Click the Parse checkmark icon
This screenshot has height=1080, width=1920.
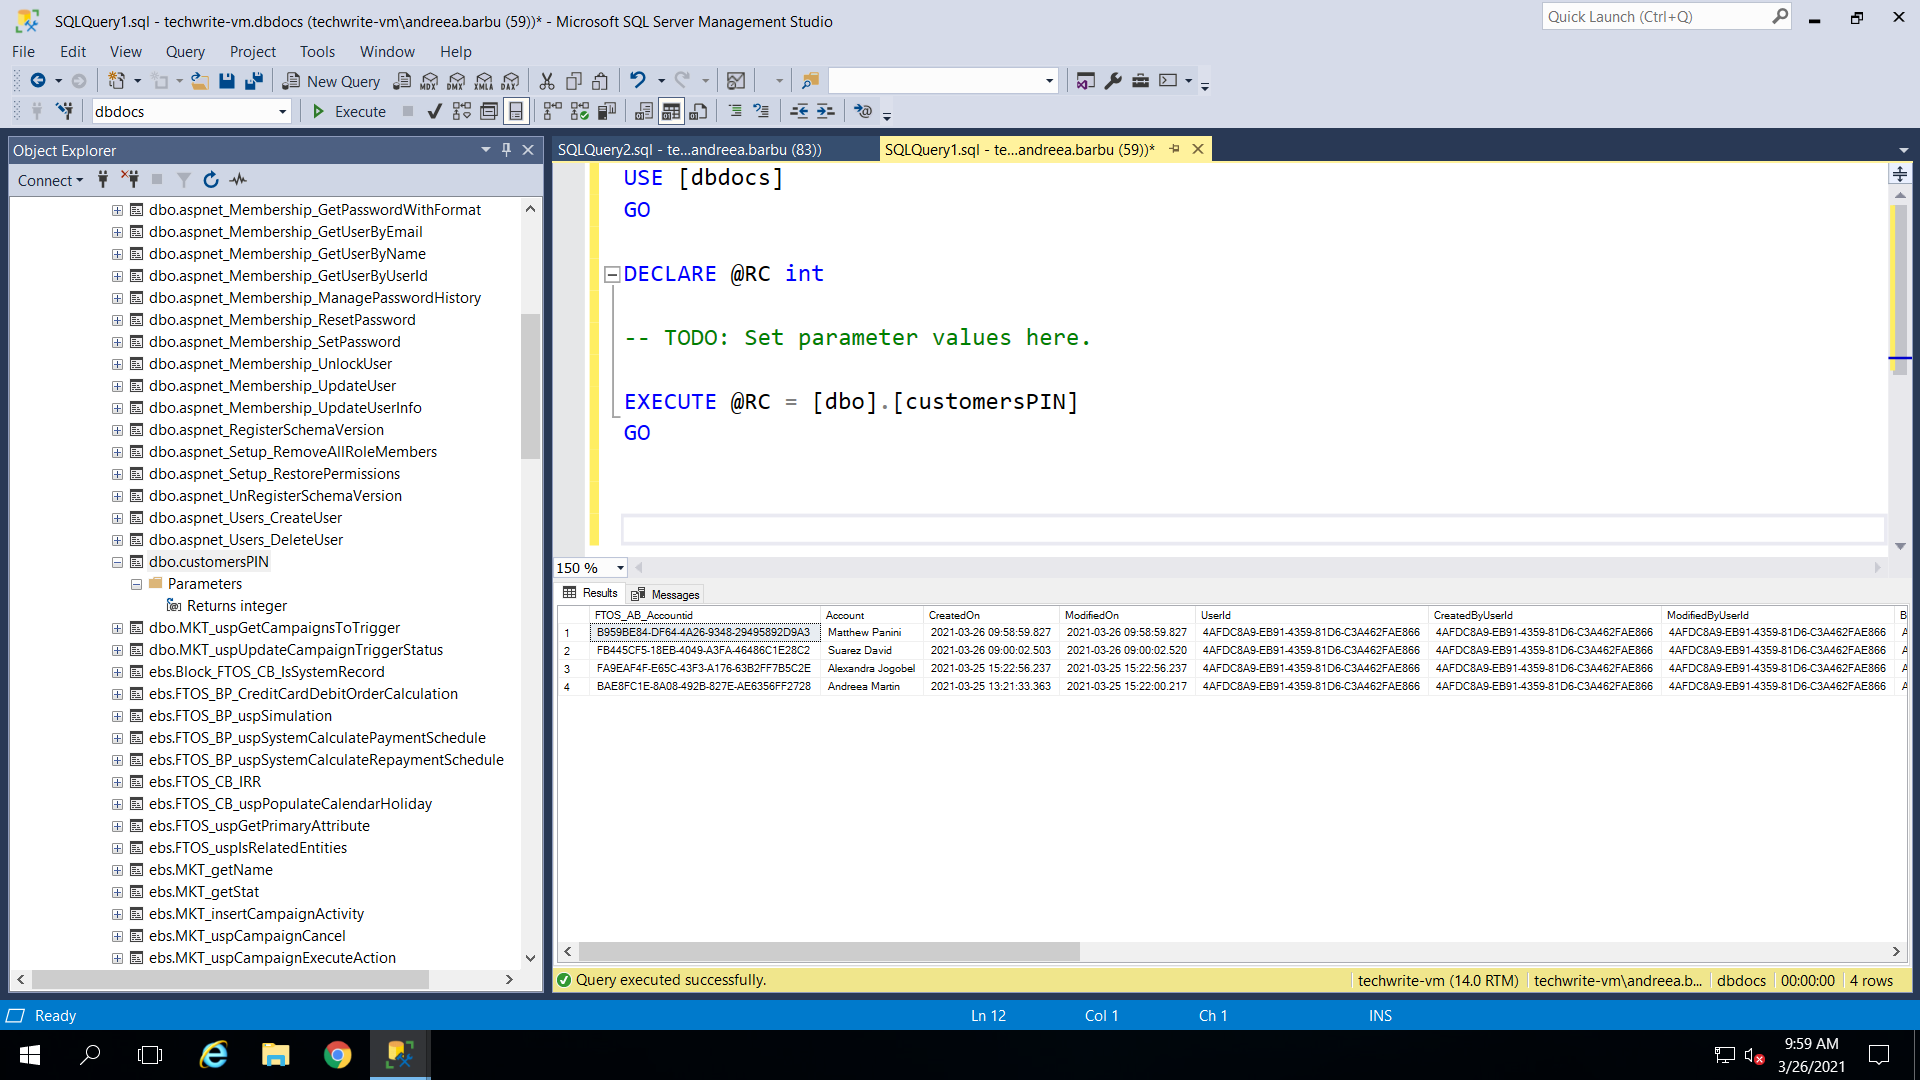click(434, 111)
